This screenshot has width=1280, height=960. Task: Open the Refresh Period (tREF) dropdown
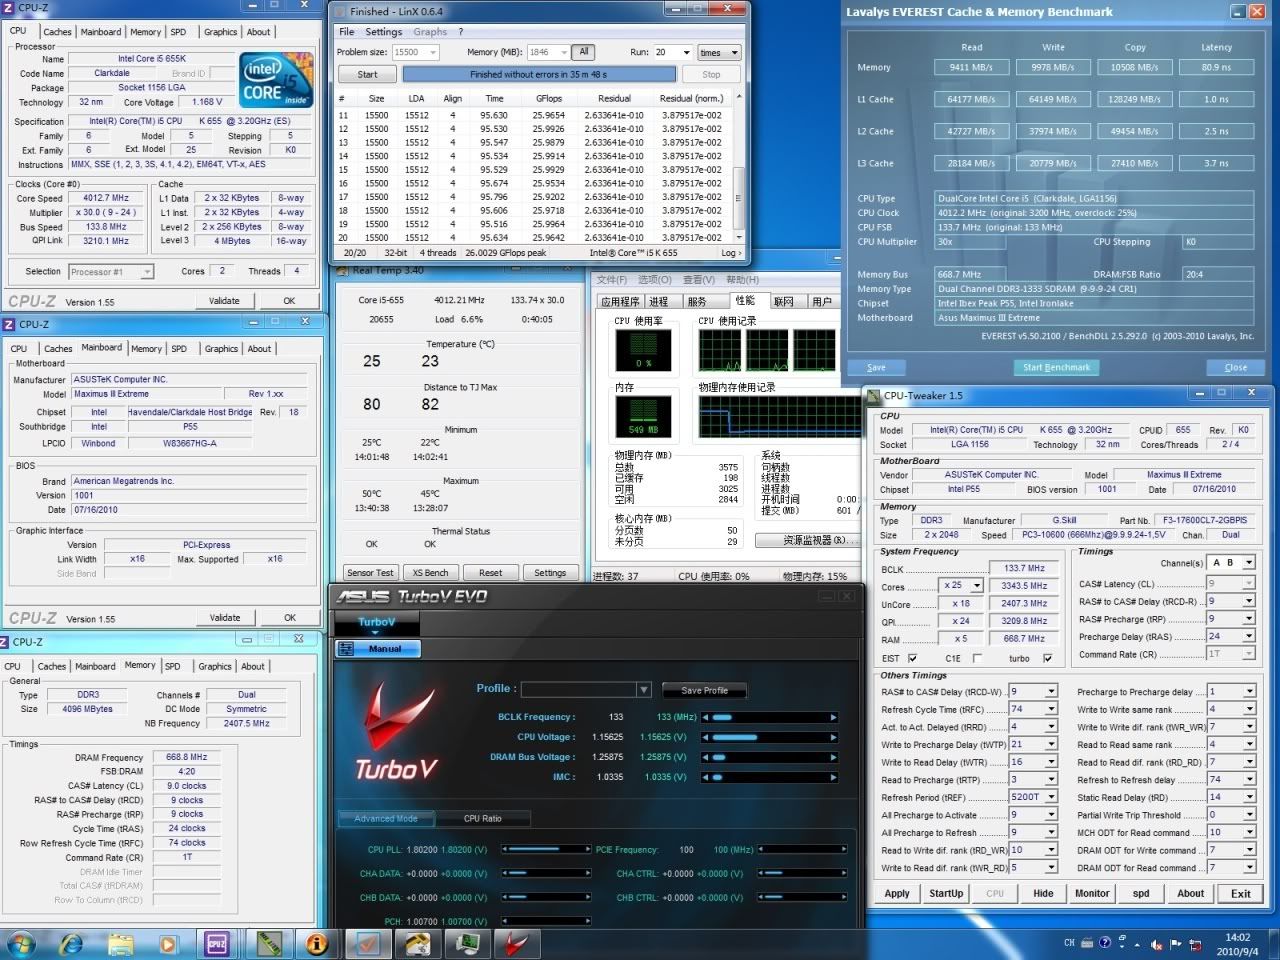1051,797
